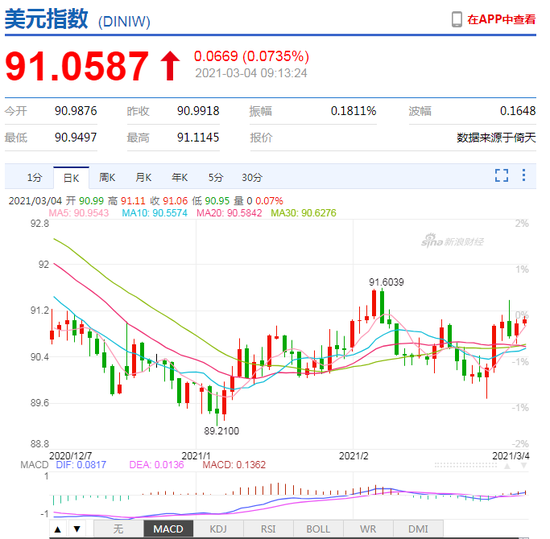Click the down triangle indicator switch button

77,529
